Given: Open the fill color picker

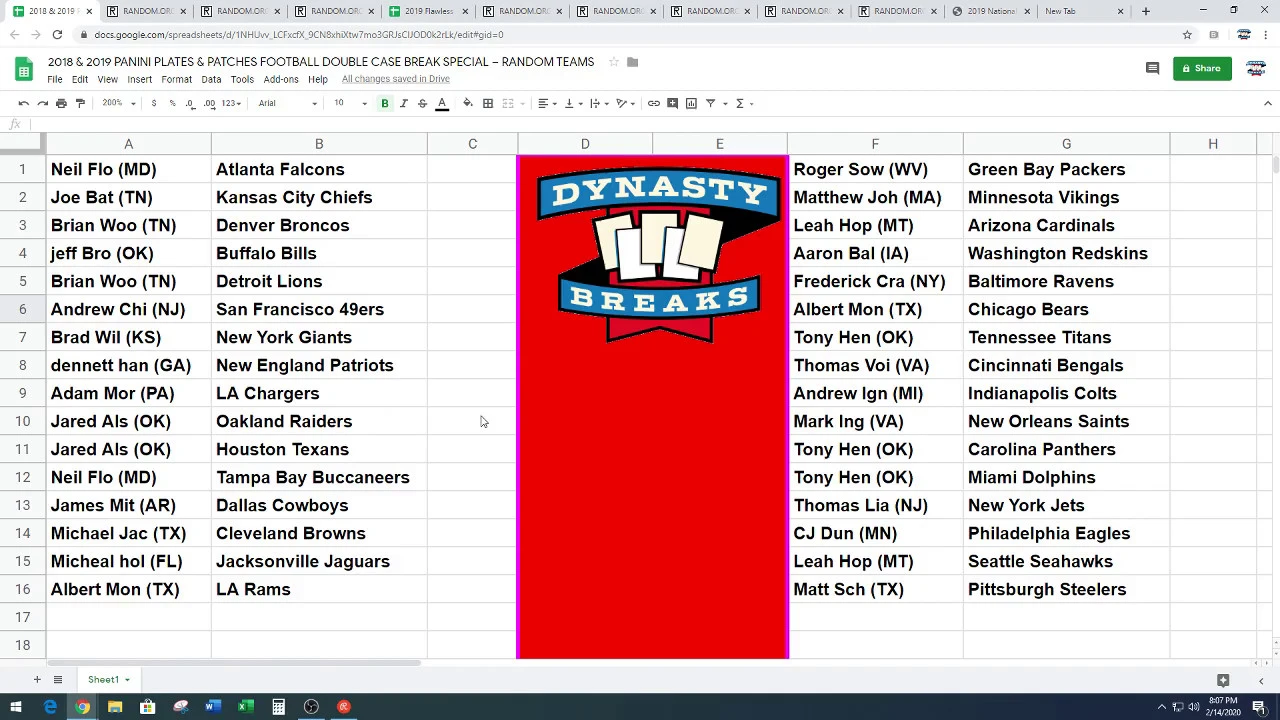Looking at the screenshot, I should point(467,103).
